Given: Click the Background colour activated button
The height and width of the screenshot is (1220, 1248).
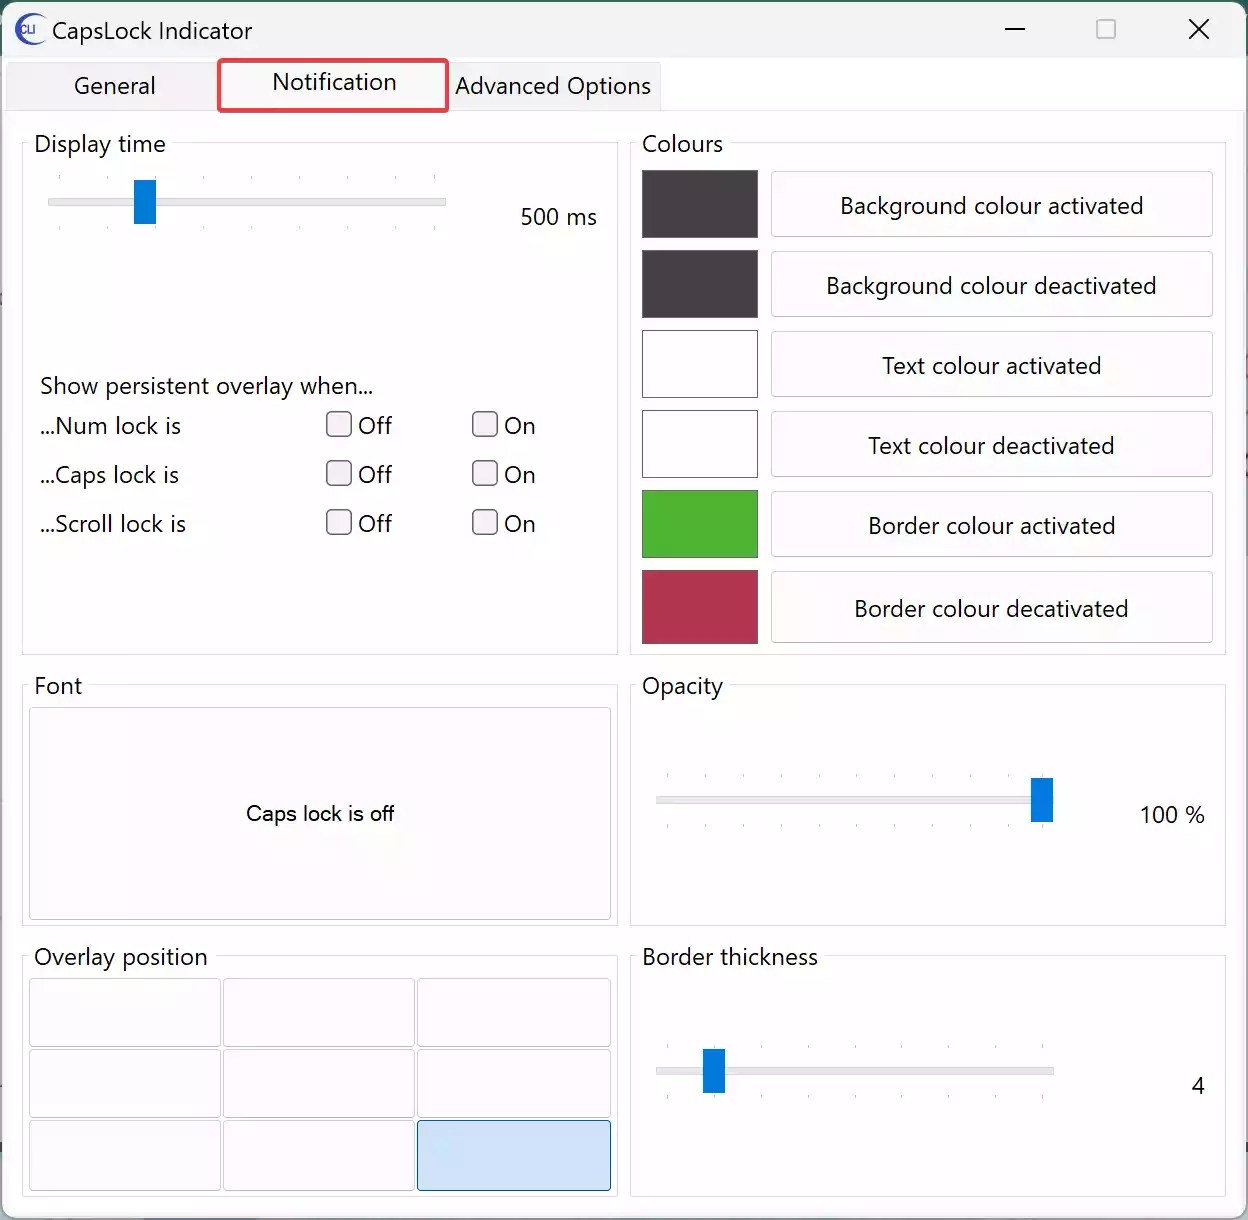Looking at the screenshot, I should 990,205.
